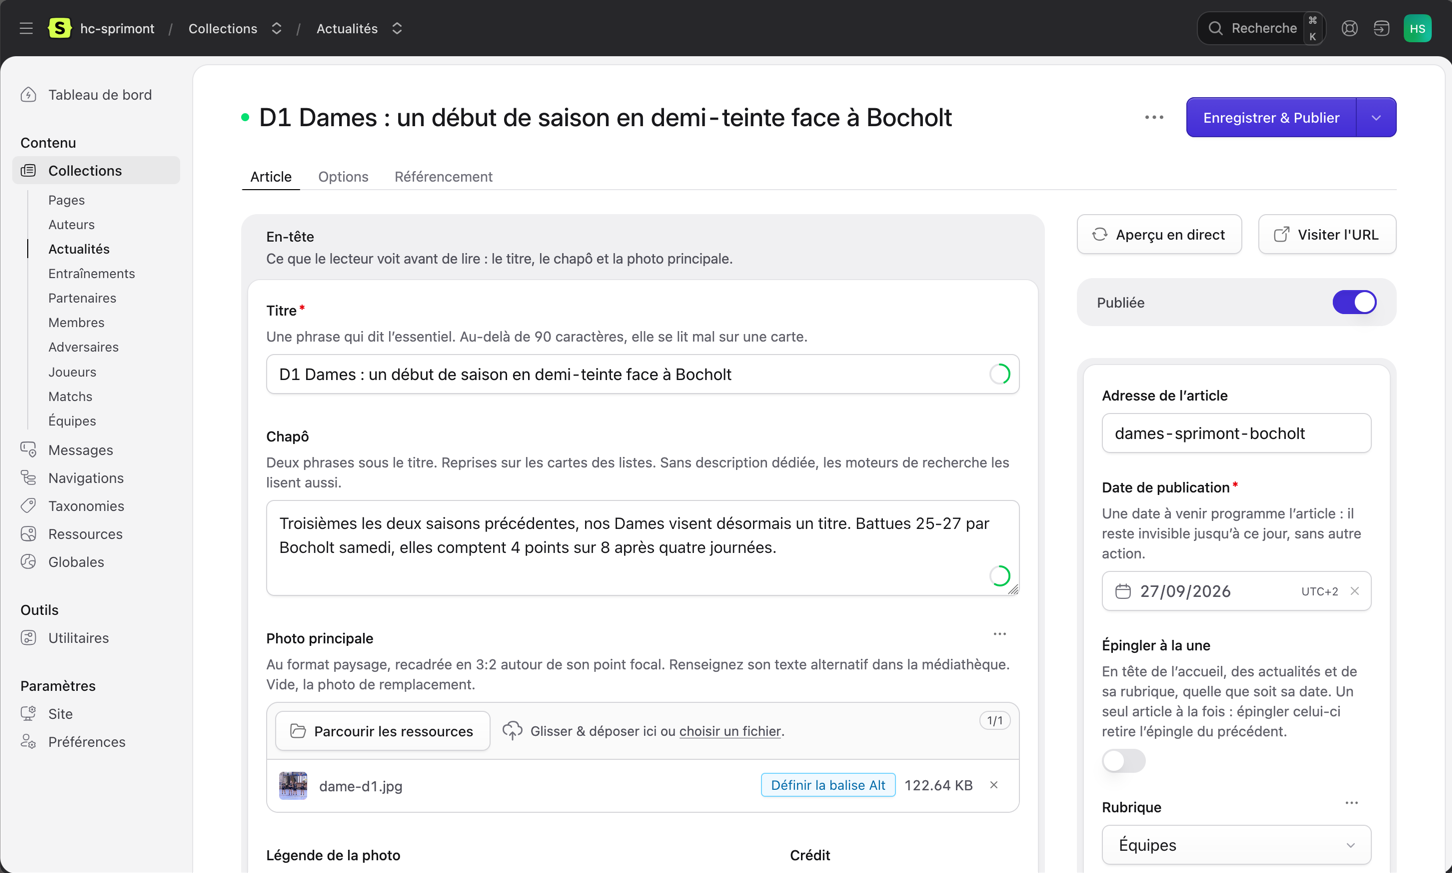Click the Site settings icon

tap(28, 714)
